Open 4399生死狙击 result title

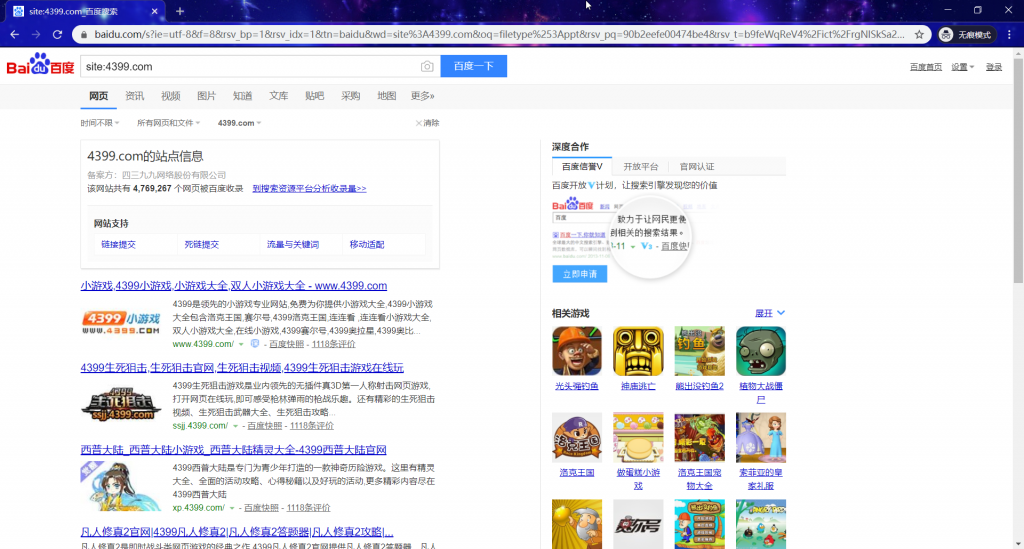[x=242, y=368]
